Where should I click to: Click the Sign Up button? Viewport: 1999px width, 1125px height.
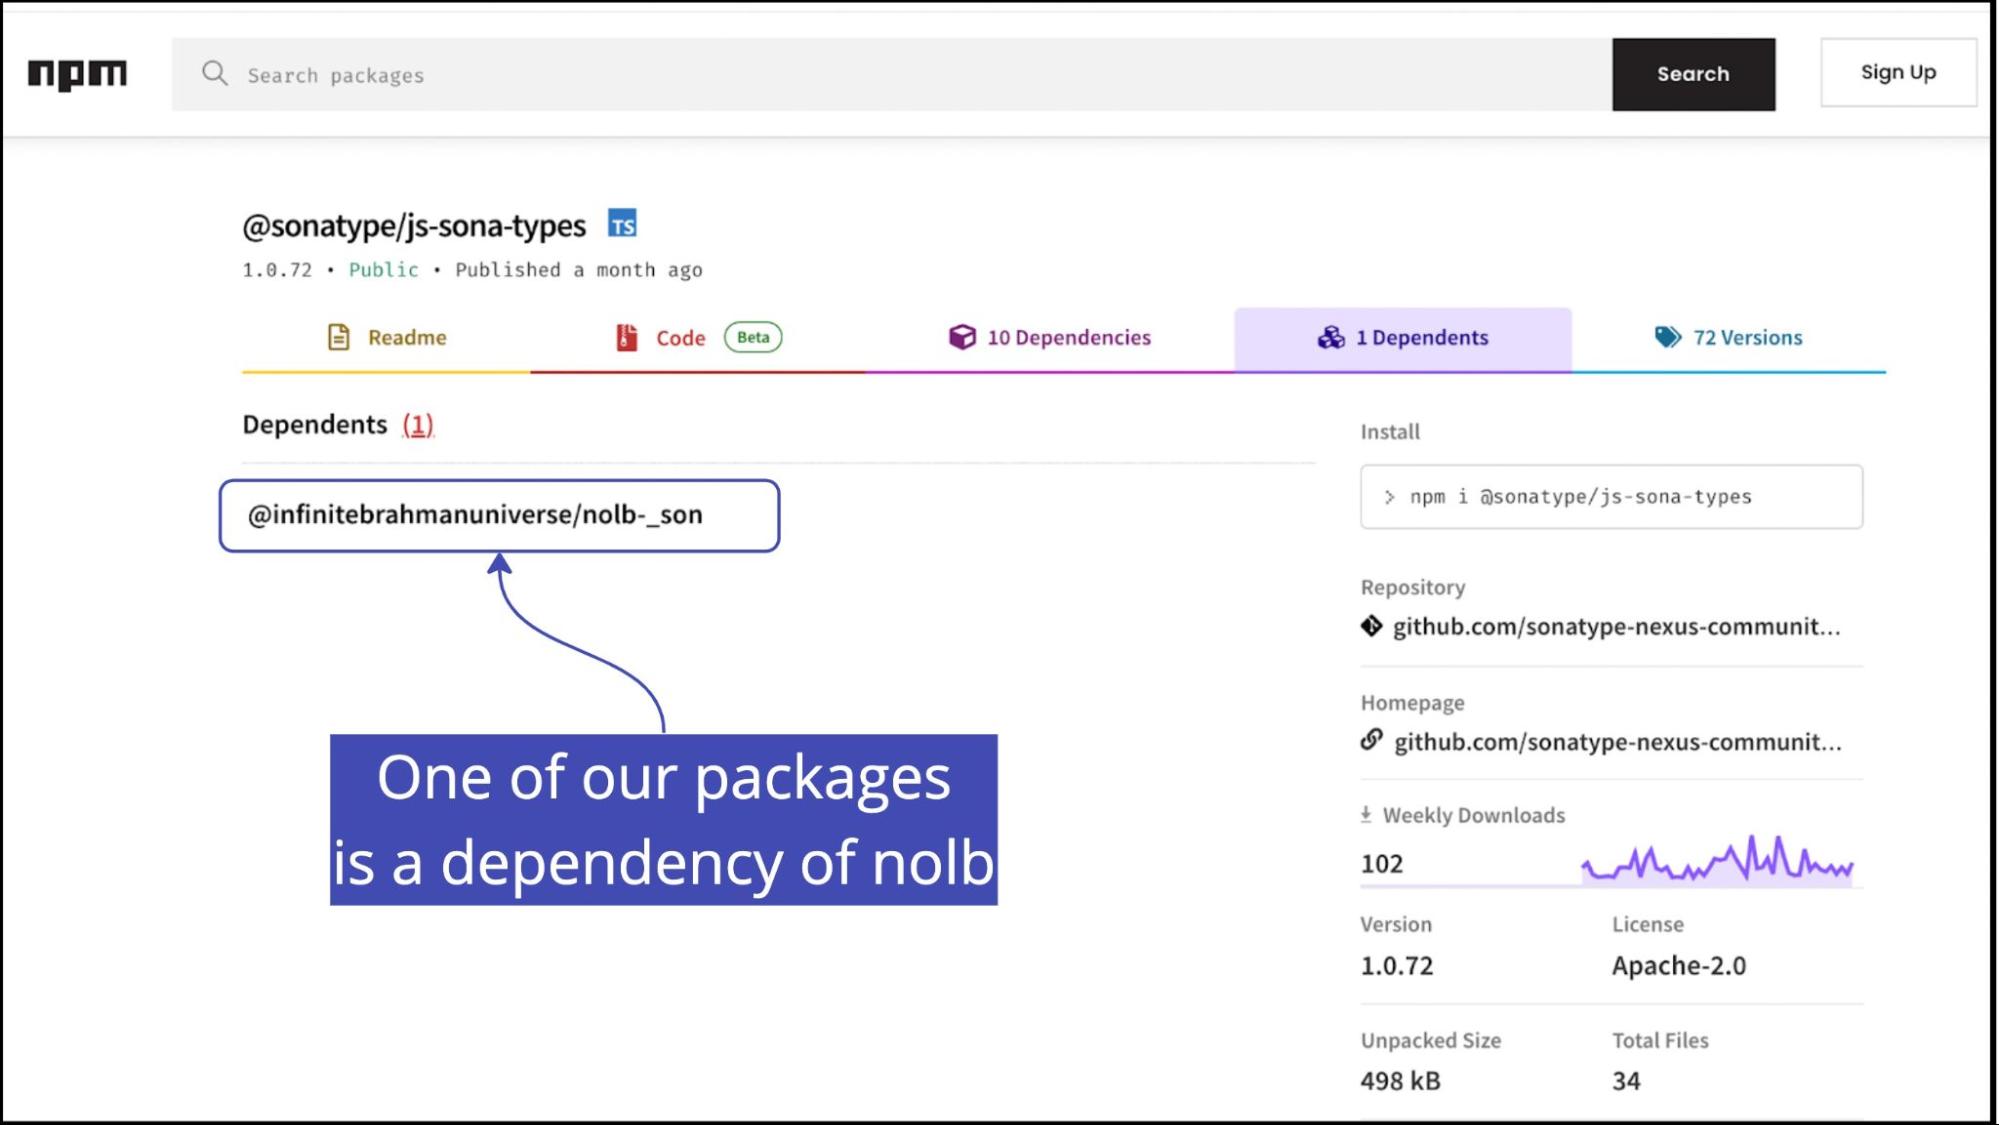(x=1897, y=72)
